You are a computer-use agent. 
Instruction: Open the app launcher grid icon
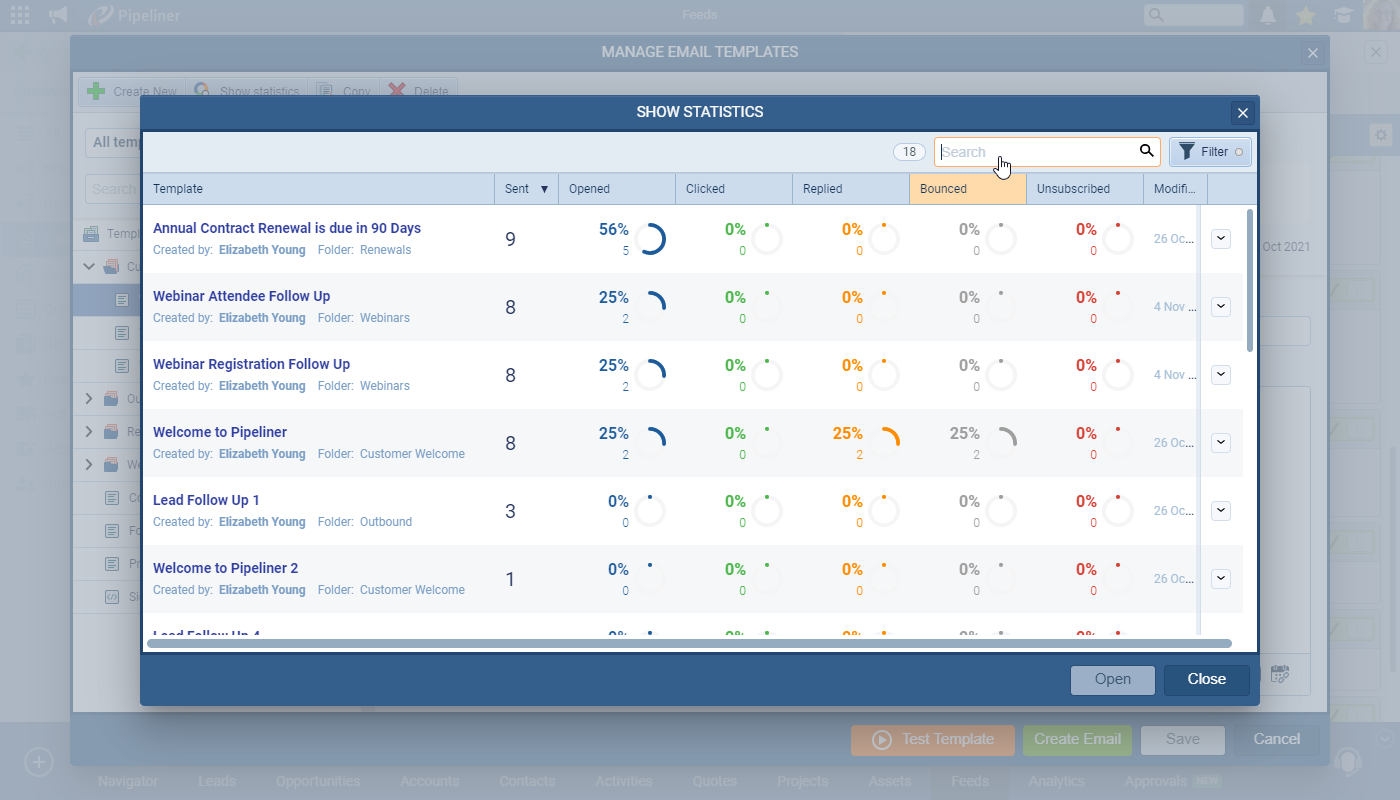[x=19, y=14]
